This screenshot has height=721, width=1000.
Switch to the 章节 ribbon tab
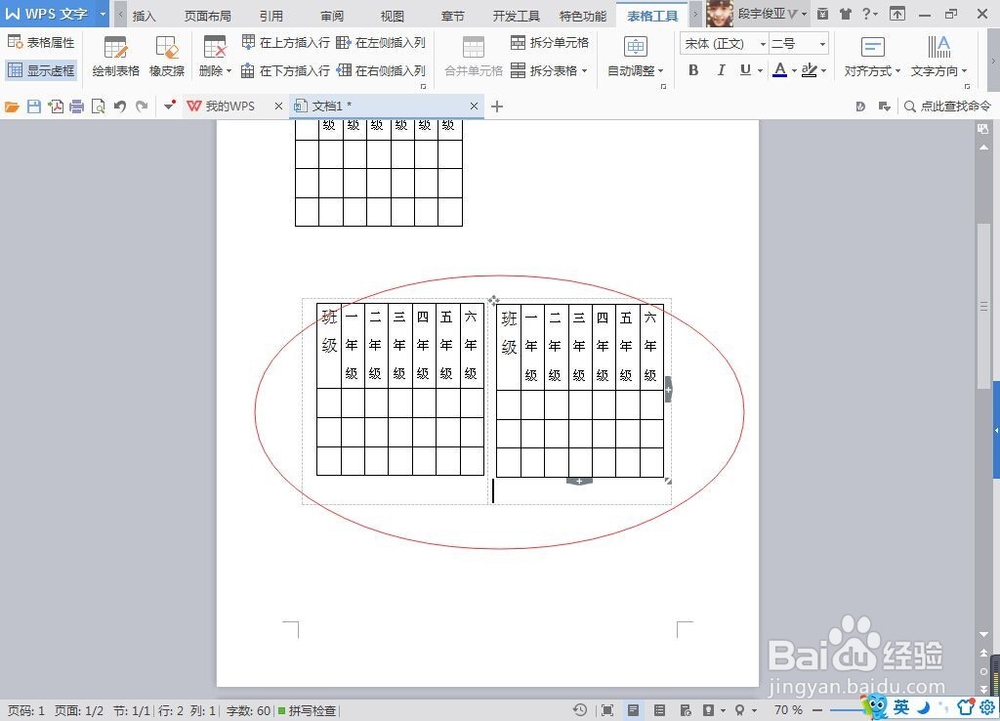tap(453, 16)
